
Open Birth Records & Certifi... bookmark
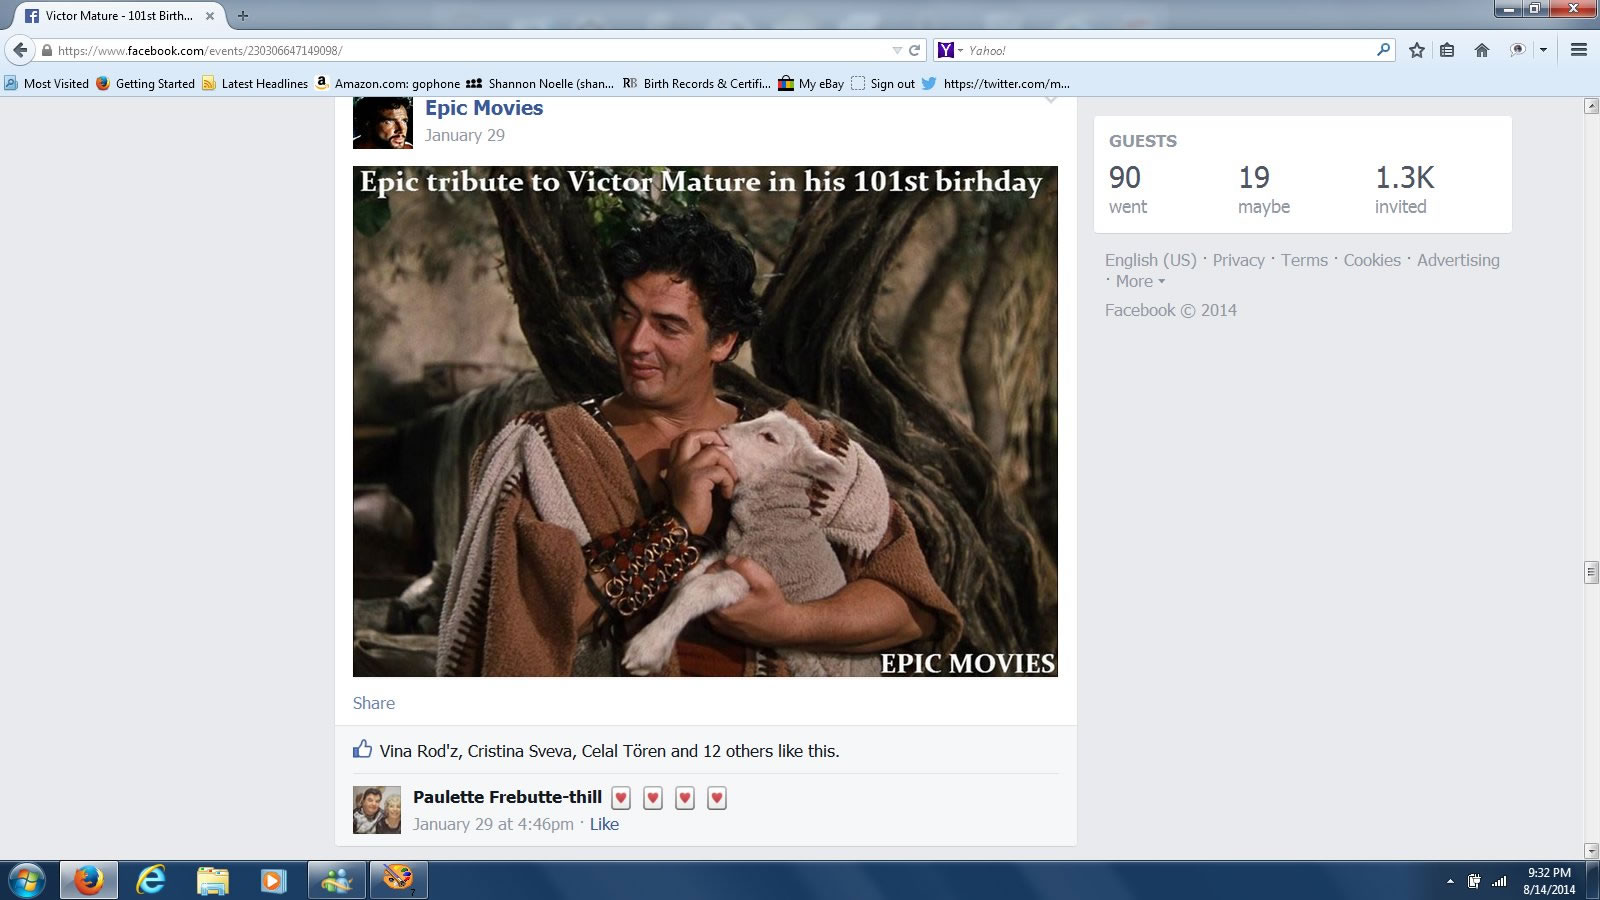pos(696,84)
